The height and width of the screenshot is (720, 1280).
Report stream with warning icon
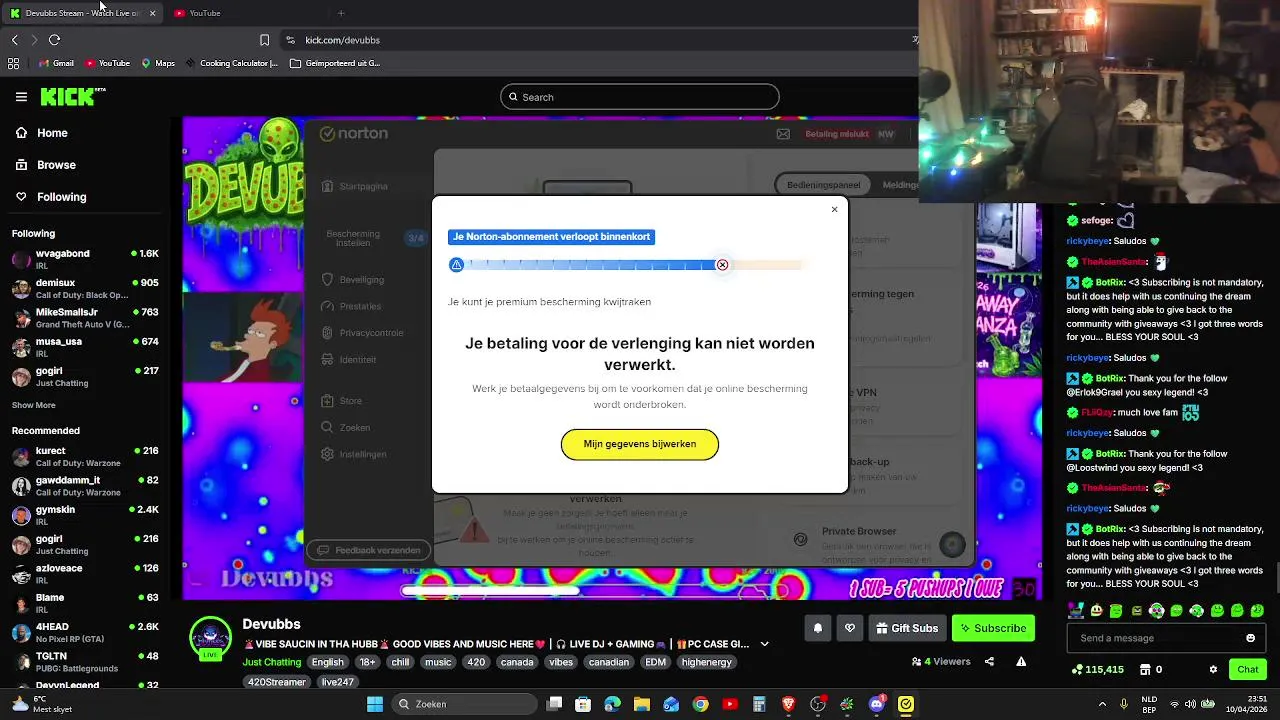pyautogui.click(x=1021, y=662)
